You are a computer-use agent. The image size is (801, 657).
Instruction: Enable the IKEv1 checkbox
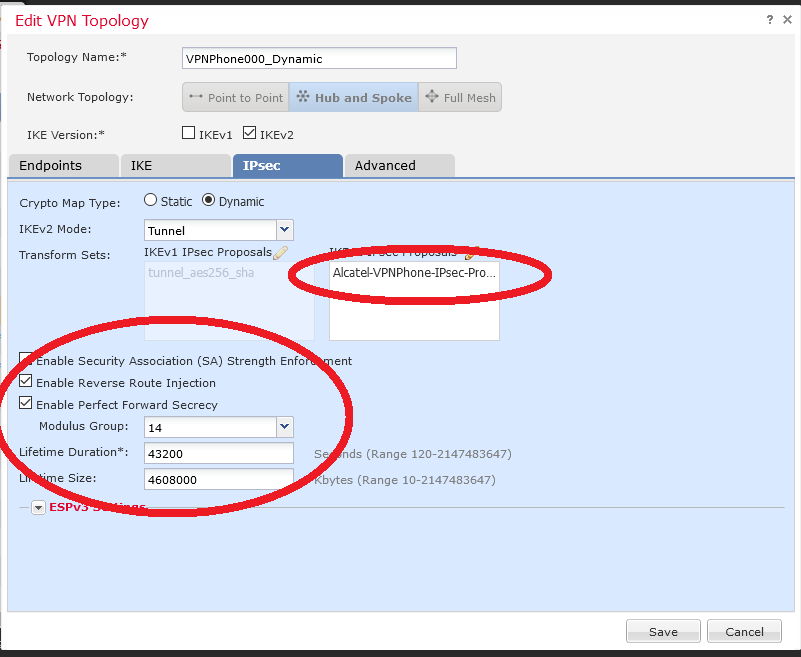coord(188,132)
